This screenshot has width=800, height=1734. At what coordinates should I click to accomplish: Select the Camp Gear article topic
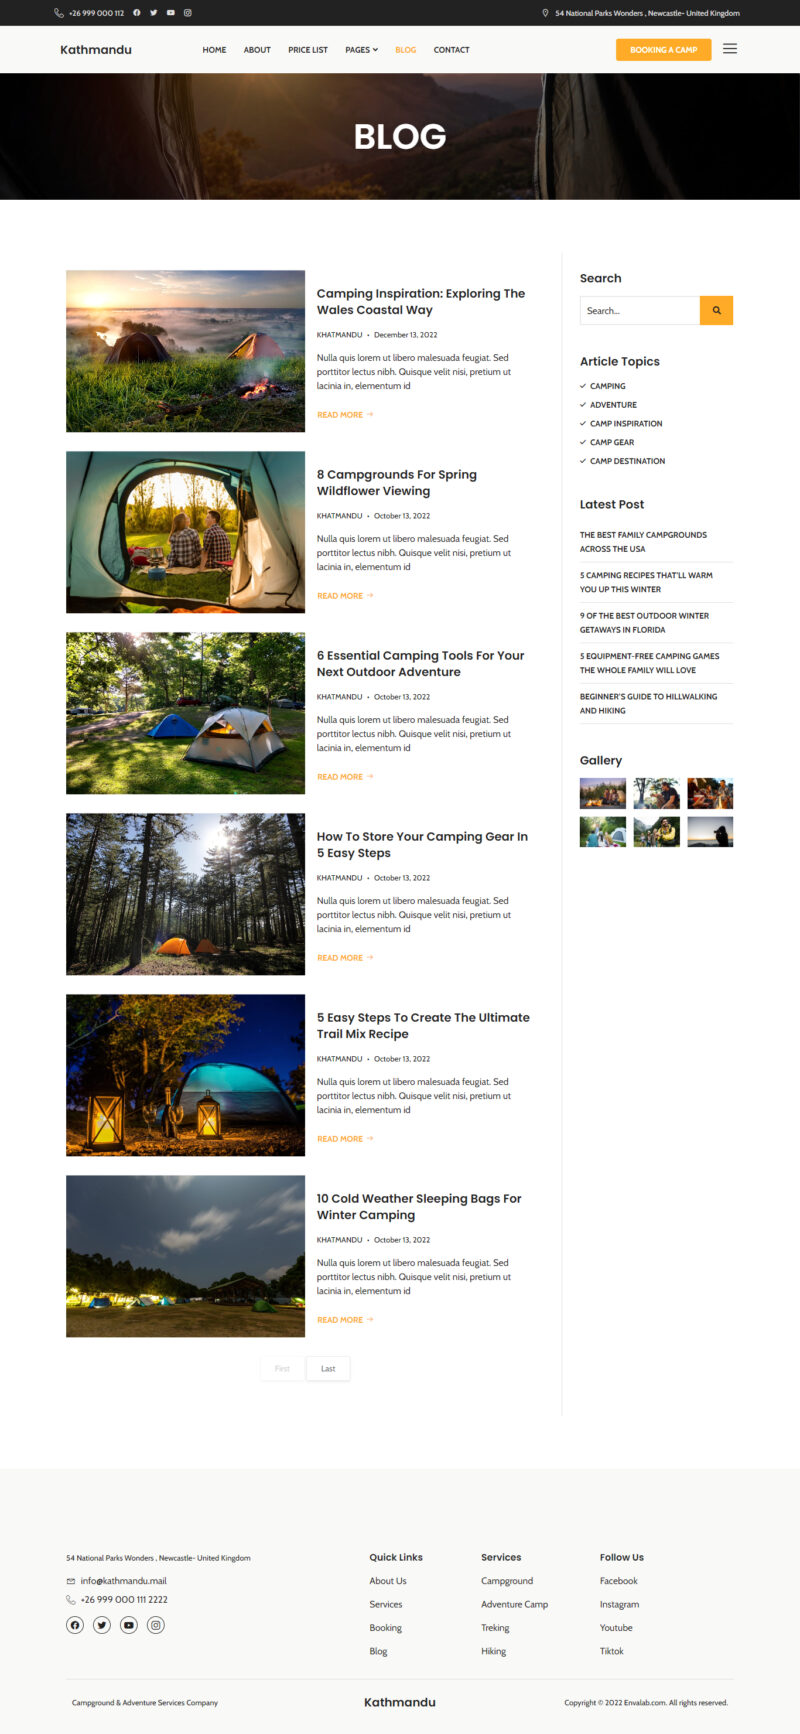pos(612,442)
